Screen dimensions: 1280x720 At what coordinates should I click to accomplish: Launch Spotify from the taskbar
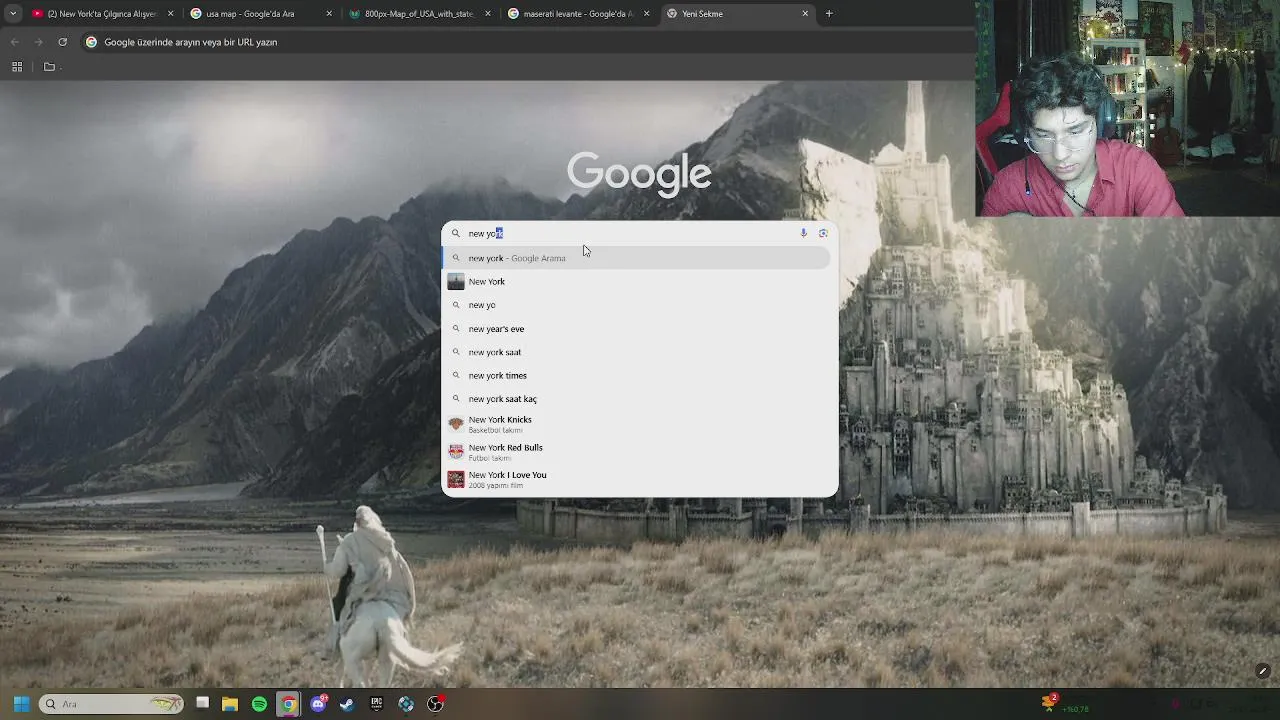[259, 704]
